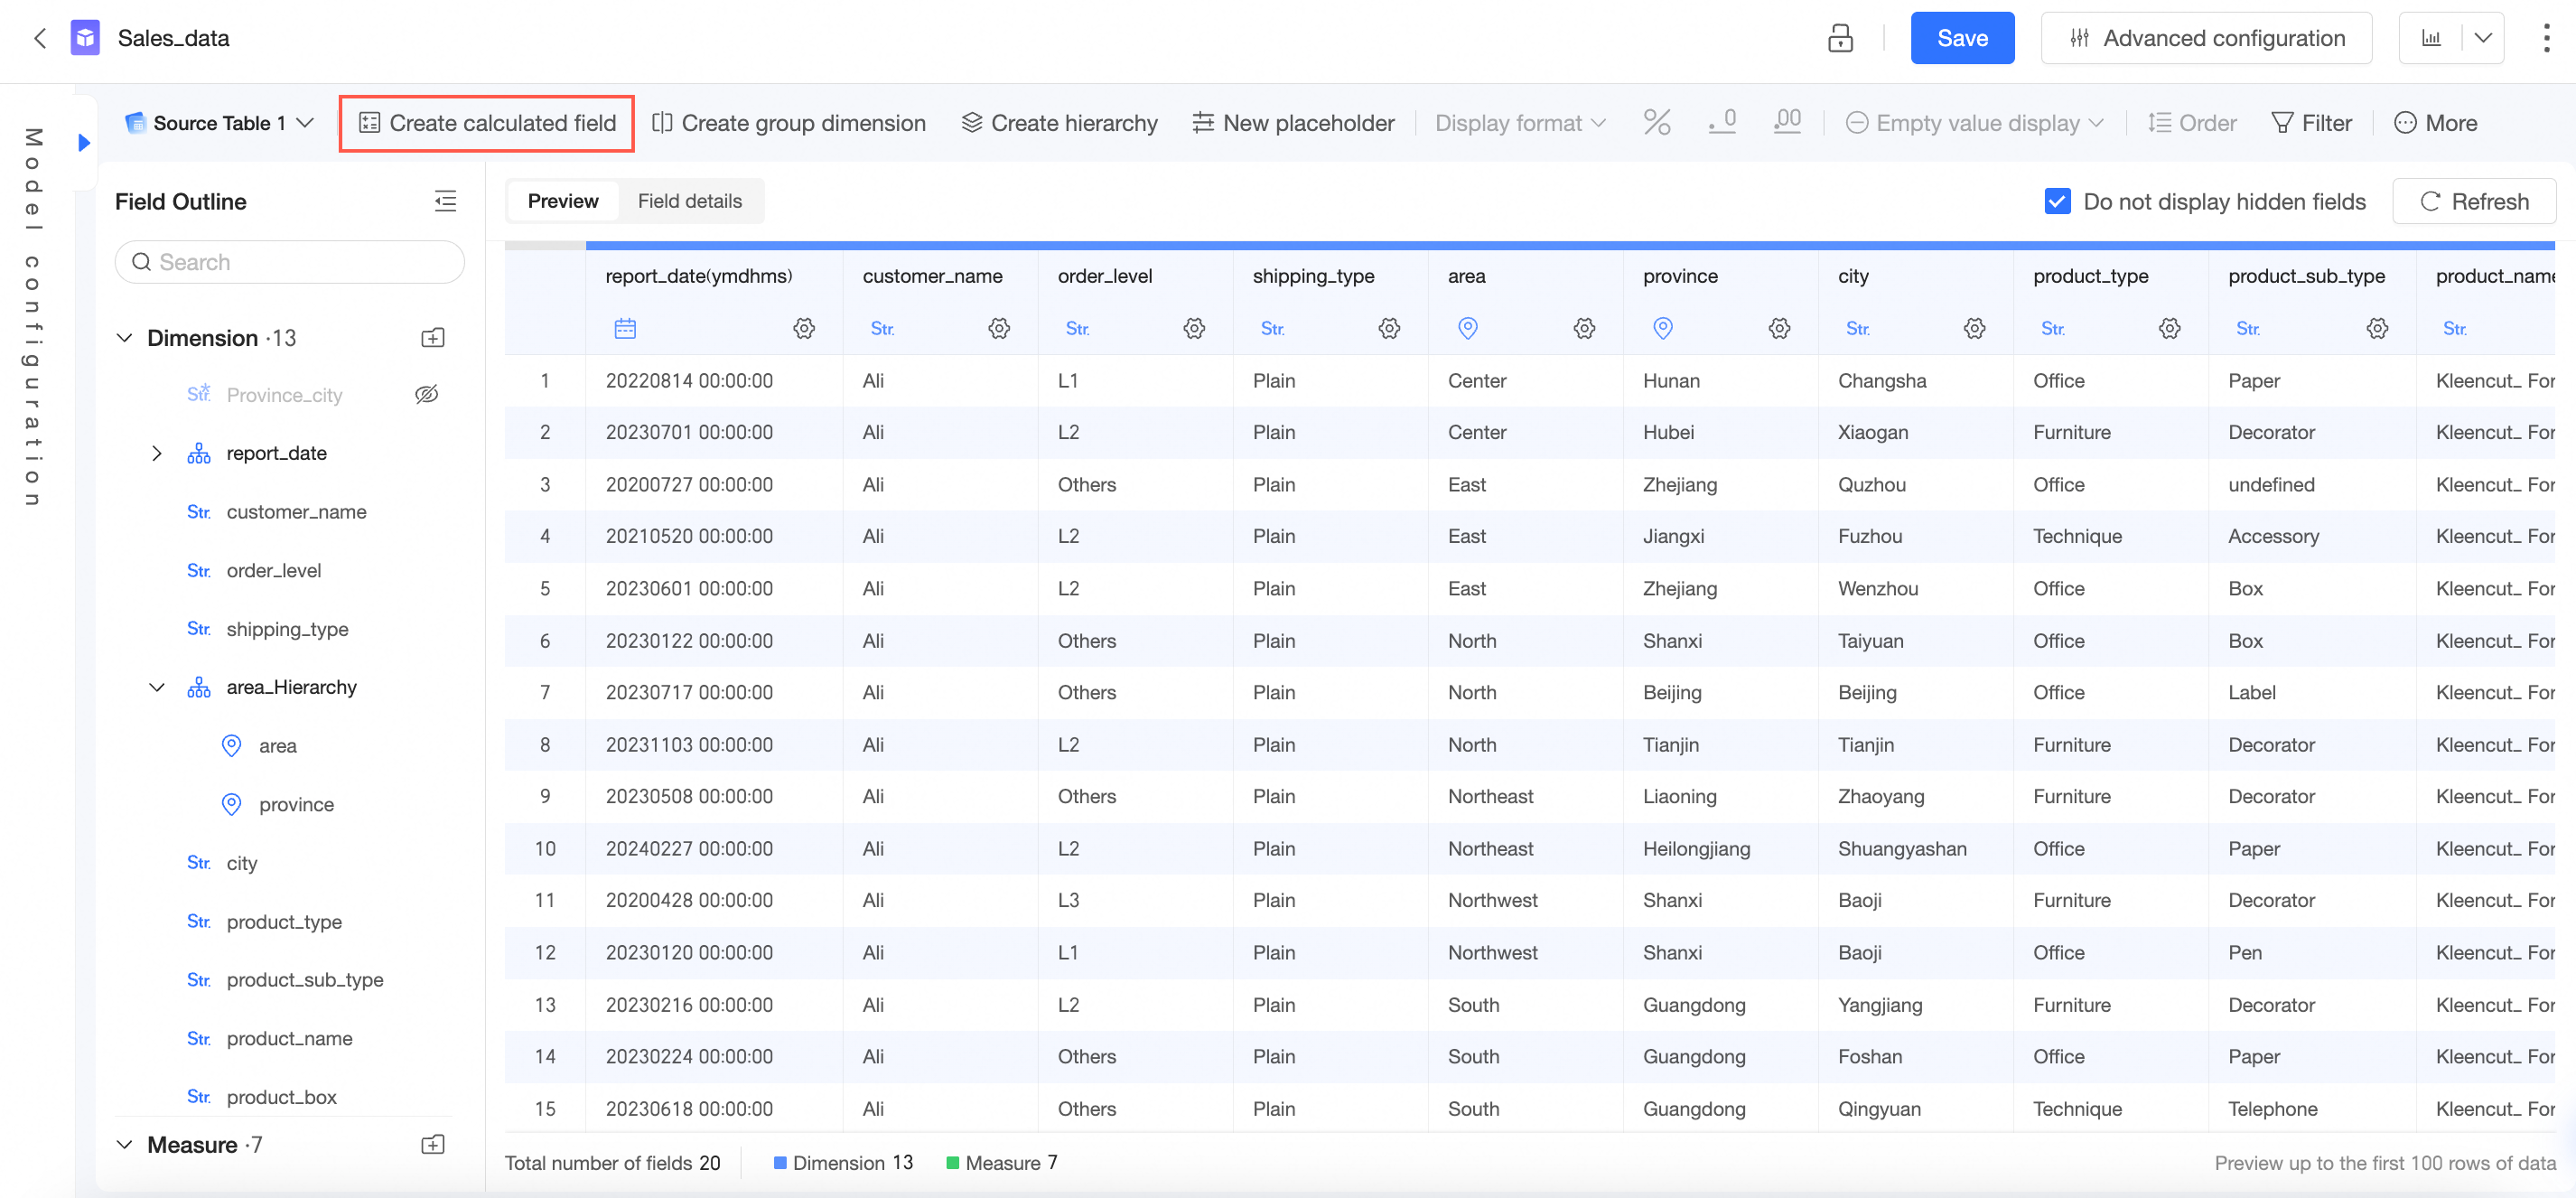The image size is (2576, 1198).
Task: Toggle visibility of Province_city field
Action: (426, 394)
